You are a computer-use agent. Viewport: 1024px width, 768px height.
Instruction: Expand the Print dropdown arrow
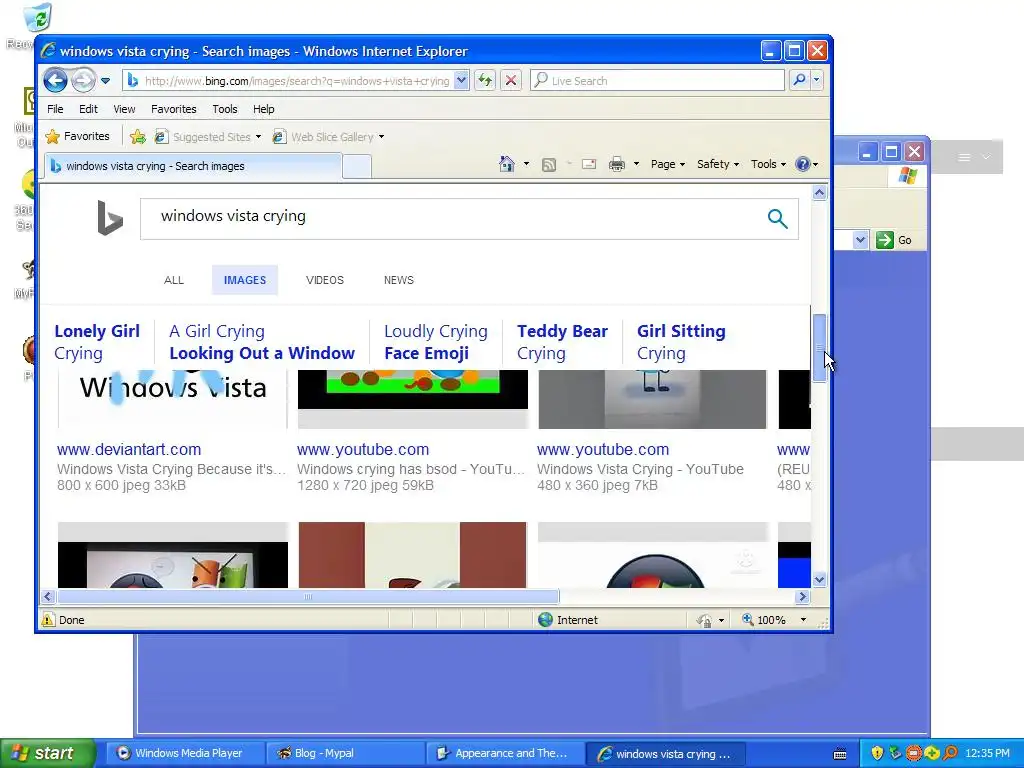pyautogui.click(x=636, y=164)
